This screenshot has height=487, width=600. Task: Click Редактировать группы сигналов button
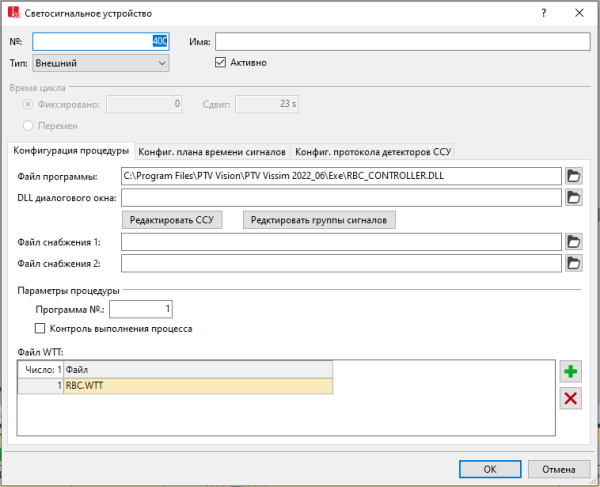click(x=320, y=220)
